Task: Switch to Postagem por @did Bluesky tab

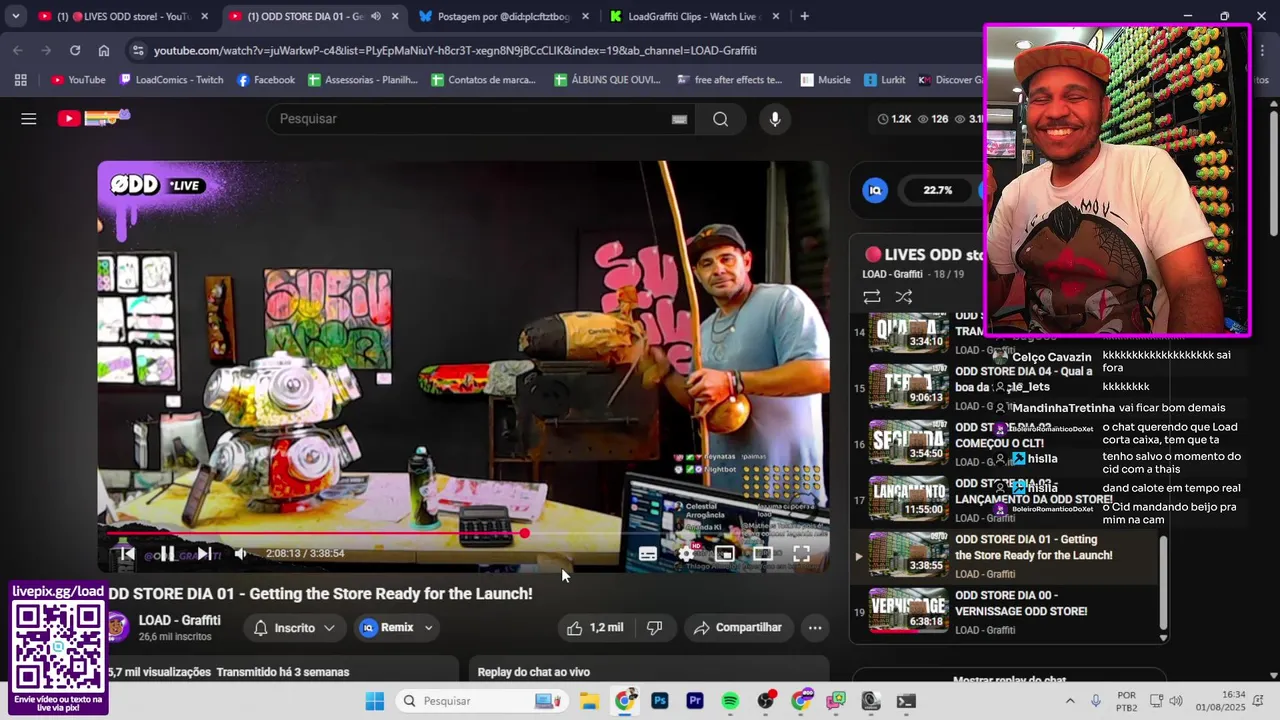Action: pos(504,16)
